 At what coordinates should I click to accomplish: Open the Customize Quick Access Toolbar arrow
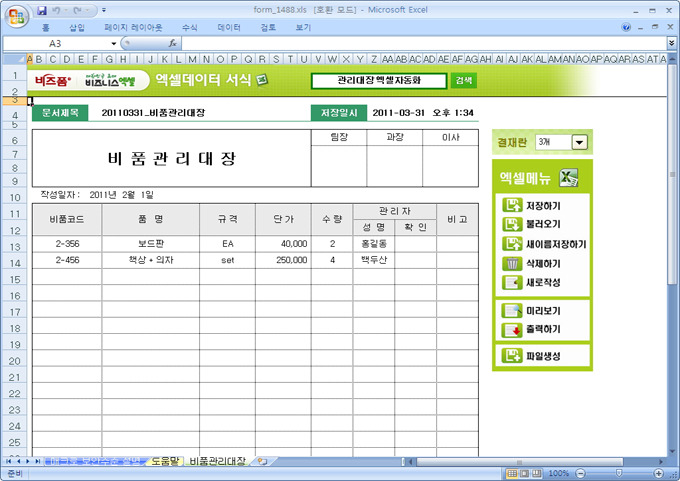[104, 10]
